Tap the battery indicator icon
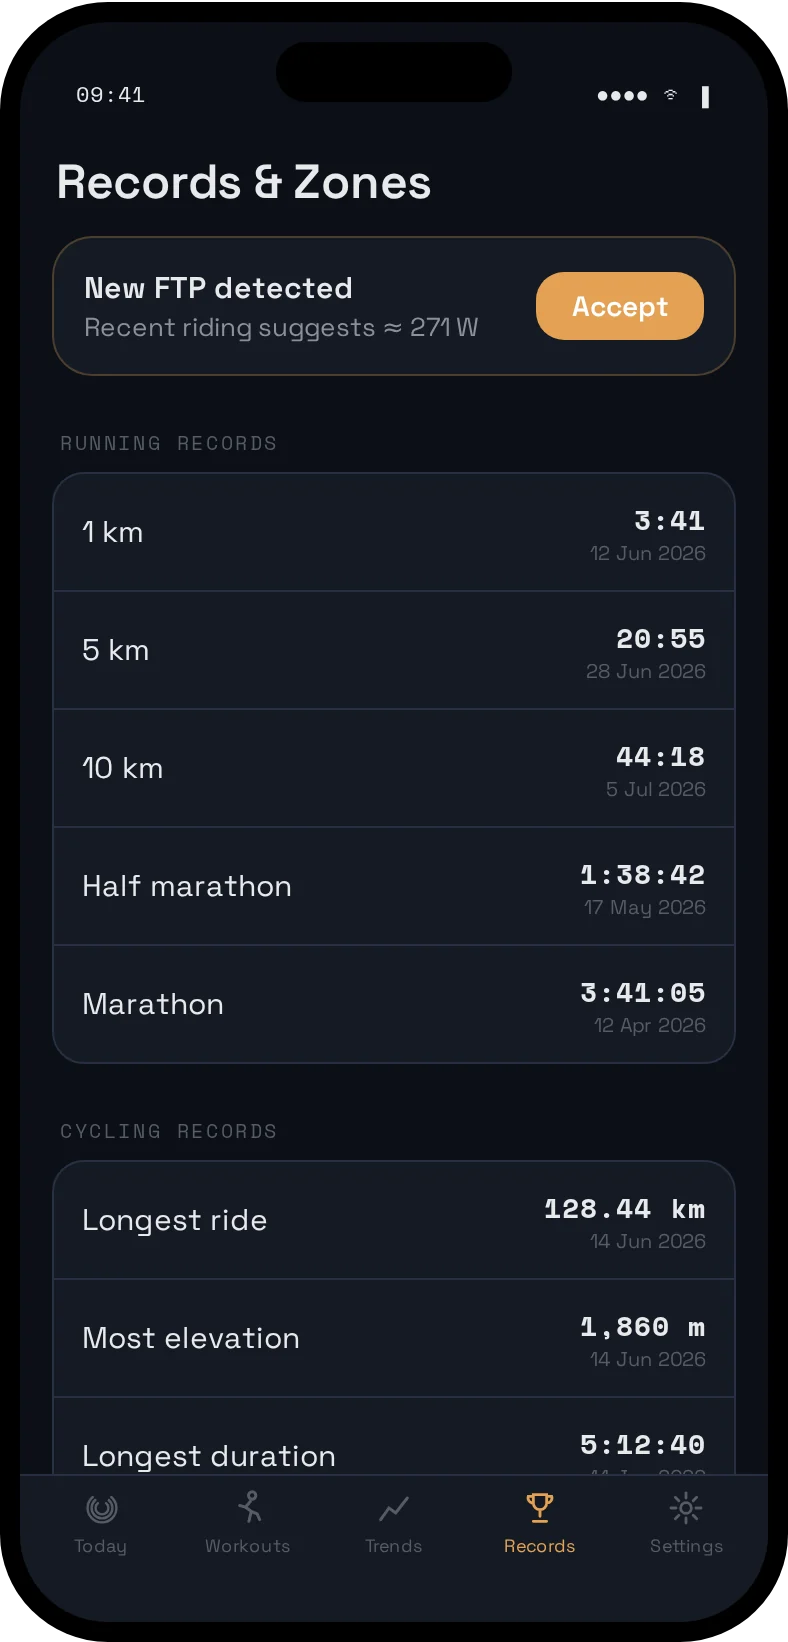The image size is (788, 1642). point(706,96)
